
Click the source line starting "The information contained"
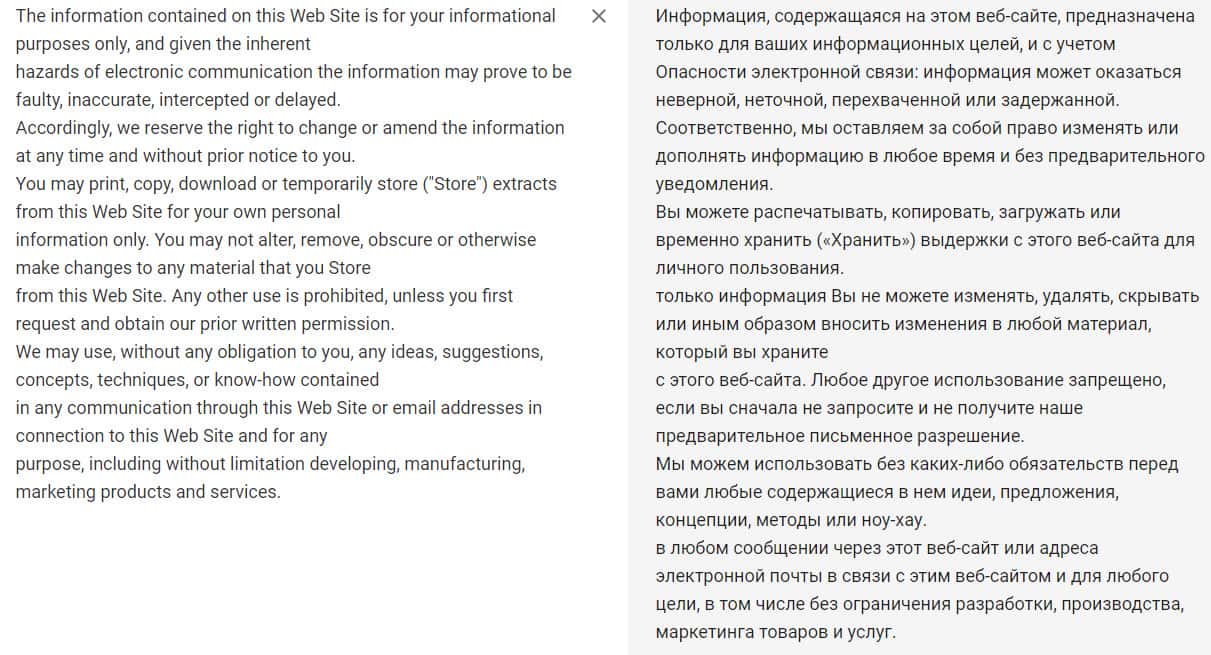point(285,16)
